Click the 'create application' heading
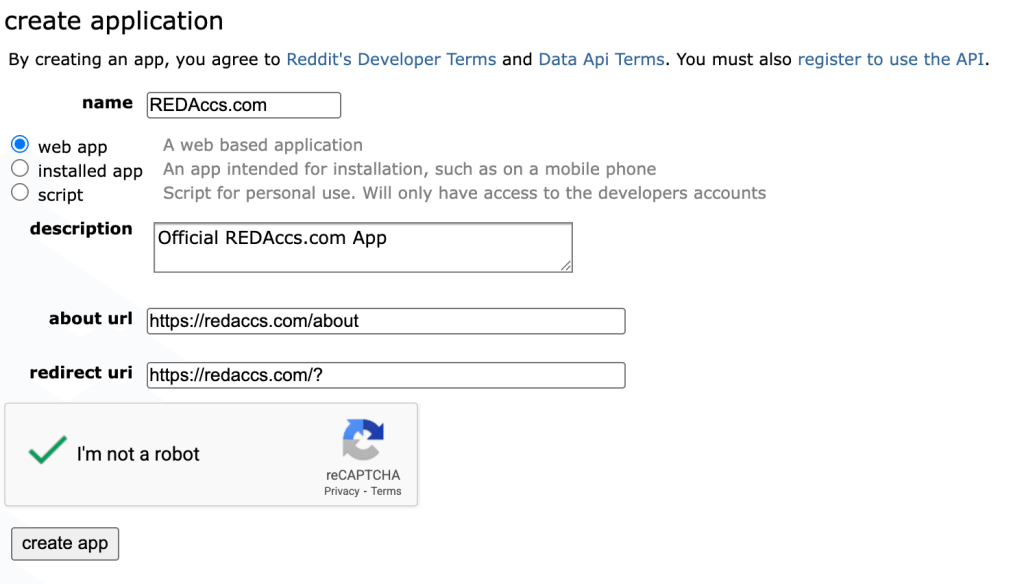This screenshot has height=584, width=1024. click(x=114, y=21)
